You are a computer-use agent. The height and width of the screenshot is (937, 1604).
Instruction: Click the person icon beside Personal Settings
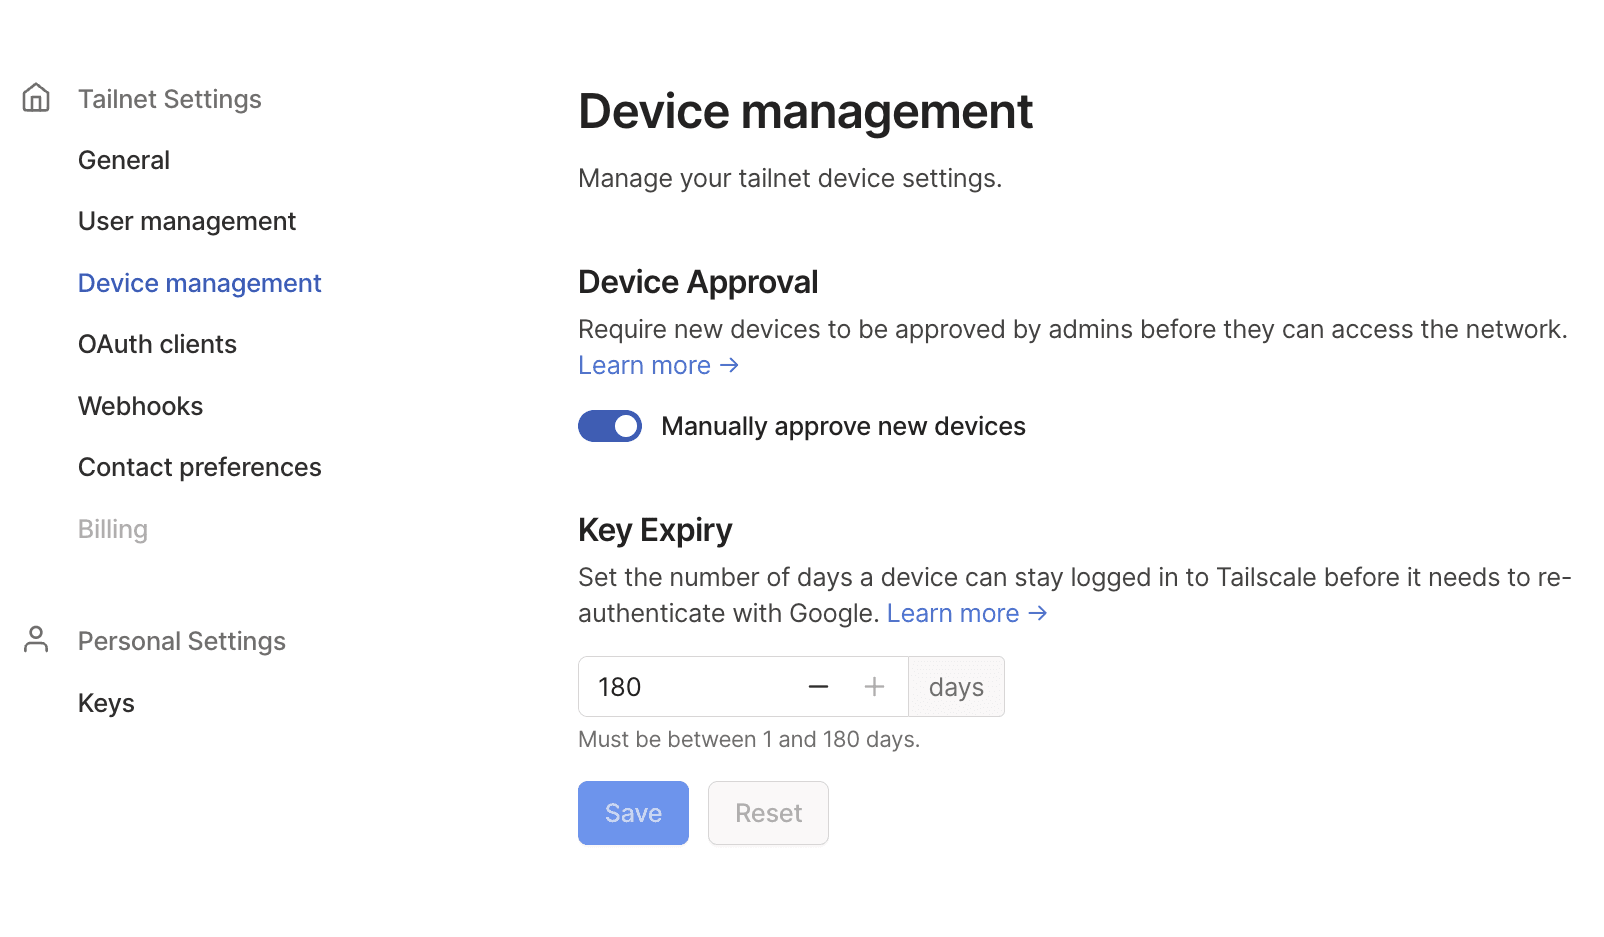pos(36,640)
